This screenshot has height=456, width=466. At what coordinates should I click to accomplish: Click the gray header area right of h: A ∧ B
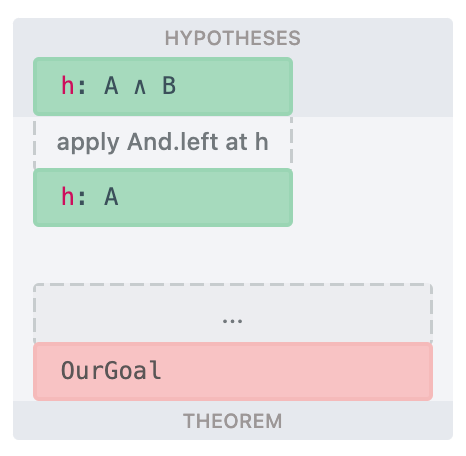click(x=373, y=86)
